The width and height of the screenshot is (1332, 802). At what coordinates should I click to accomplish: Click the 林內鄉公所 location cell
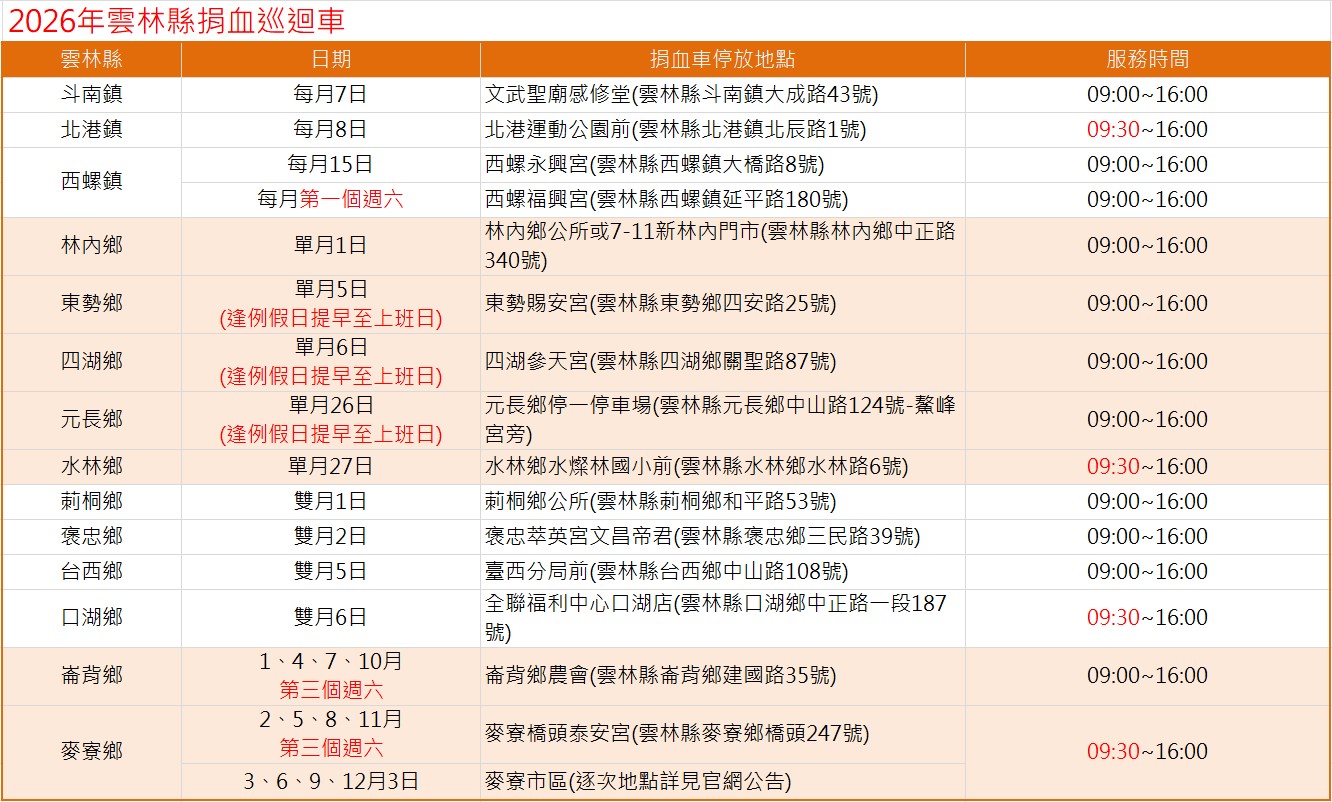[x=720, y=246]
